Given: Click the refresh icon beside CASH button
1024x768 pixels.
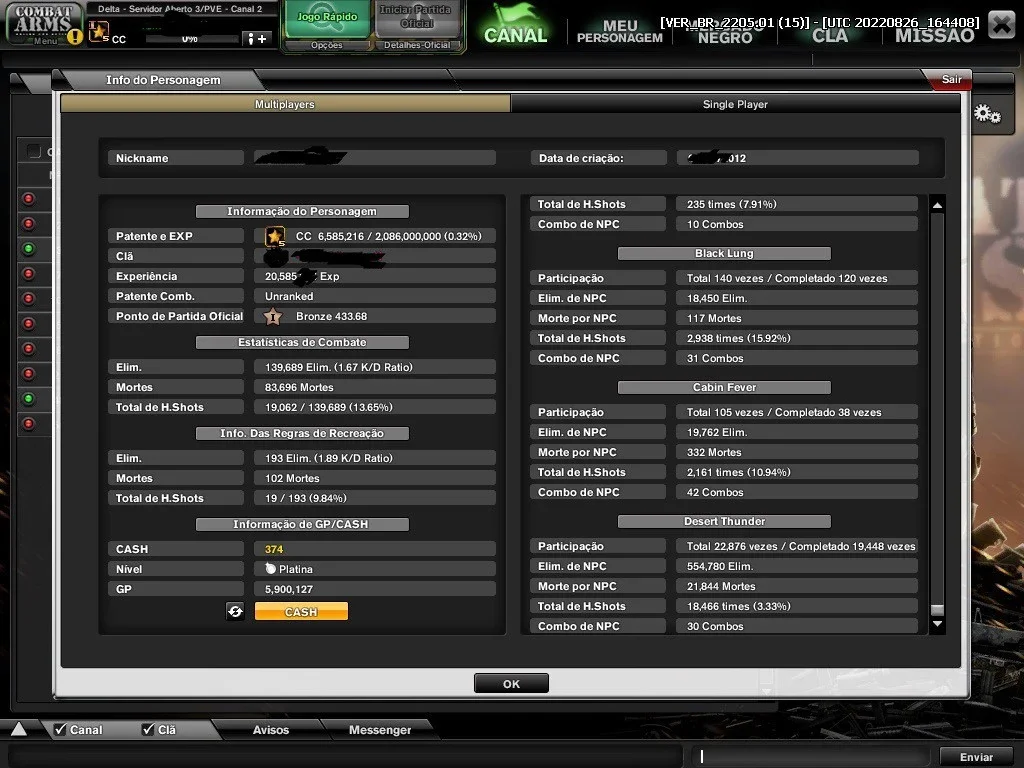Looking at the screenshot, I should point(235,611).
